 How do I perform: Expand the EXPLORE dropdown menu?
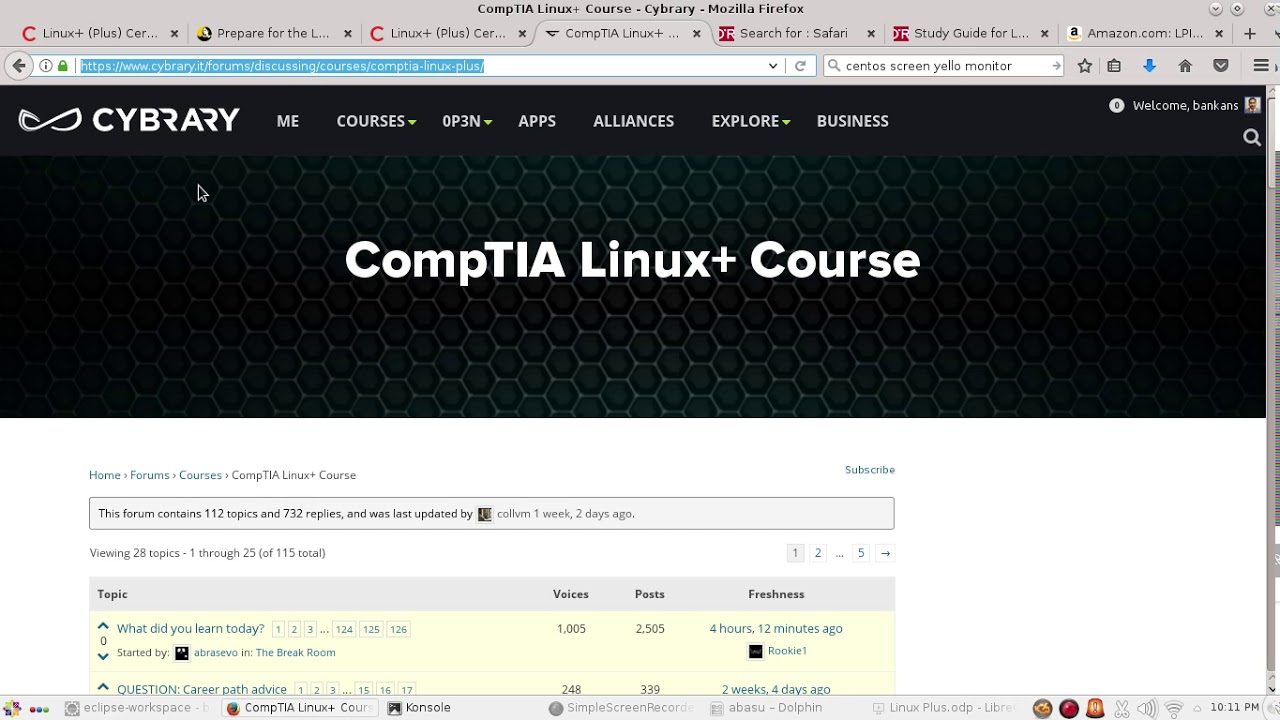pyautogui.click(x=751, y=121)
